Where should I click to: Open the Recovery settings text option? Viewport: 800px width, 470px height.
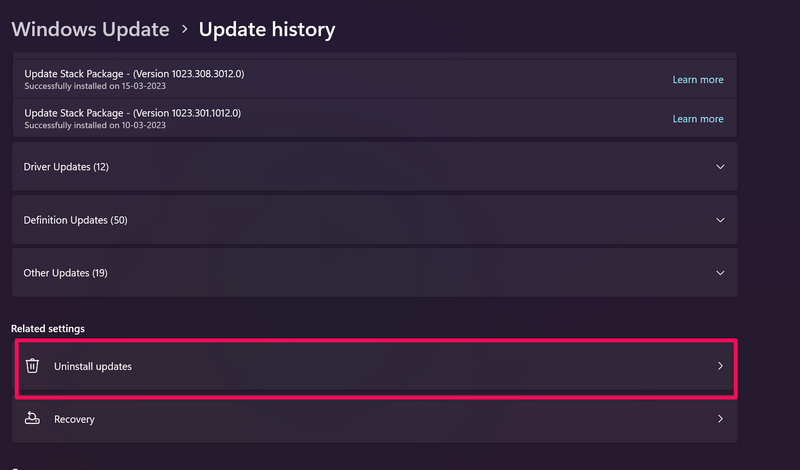click(x=74, y=420)
